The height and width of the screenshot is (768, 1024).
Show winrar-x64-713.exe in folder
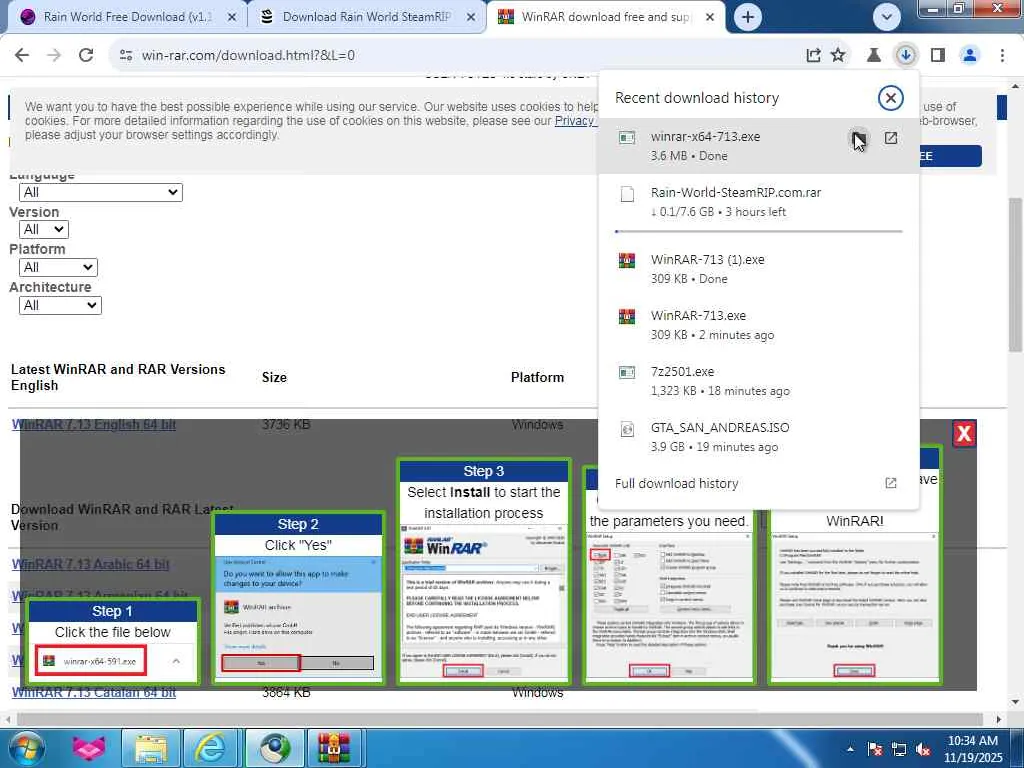[x=858, y=138]
